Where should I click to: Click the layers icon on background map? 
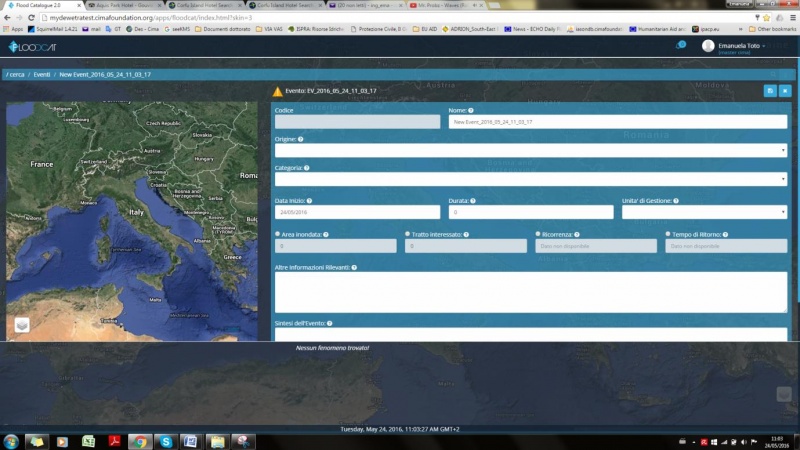(784, 394)
